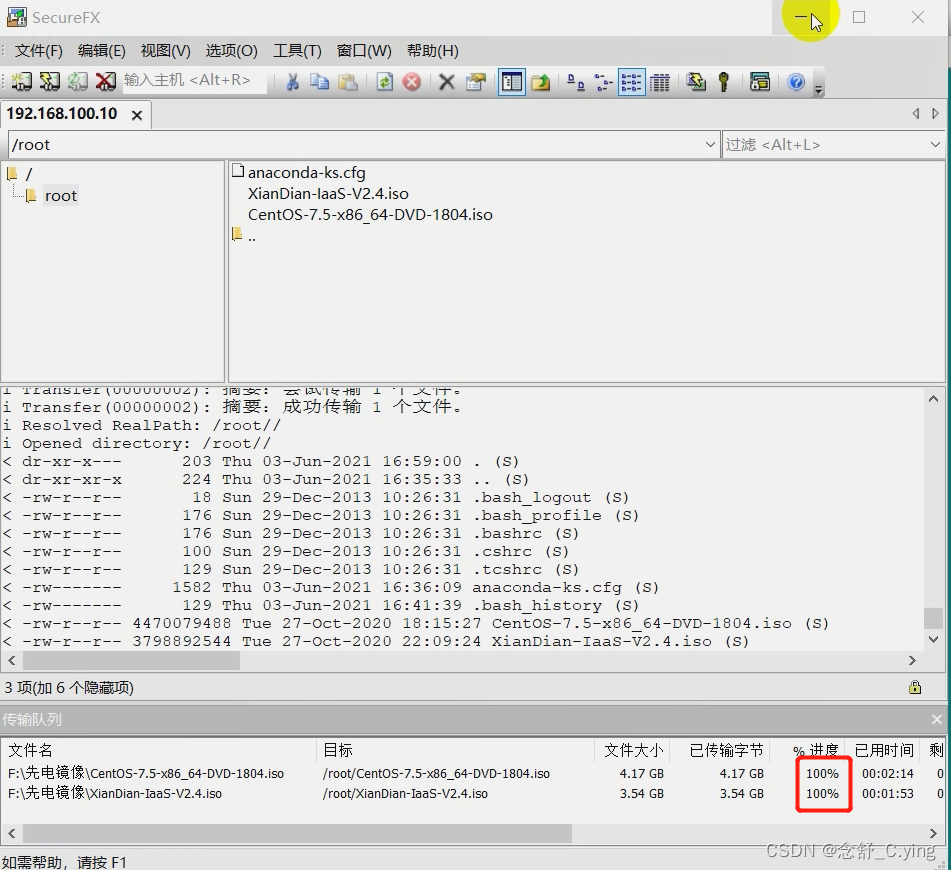The width and height of the screenshot is (951, 870).
Task: Sort queue by 文件大小 column header
Action: pos(634,750)
